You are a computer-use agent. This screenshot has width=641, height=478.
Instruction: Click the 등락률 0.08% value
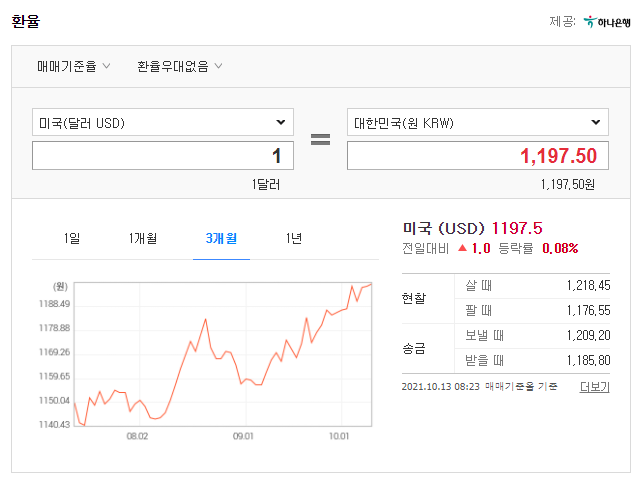pyautogui.click(x=560, y=248)
